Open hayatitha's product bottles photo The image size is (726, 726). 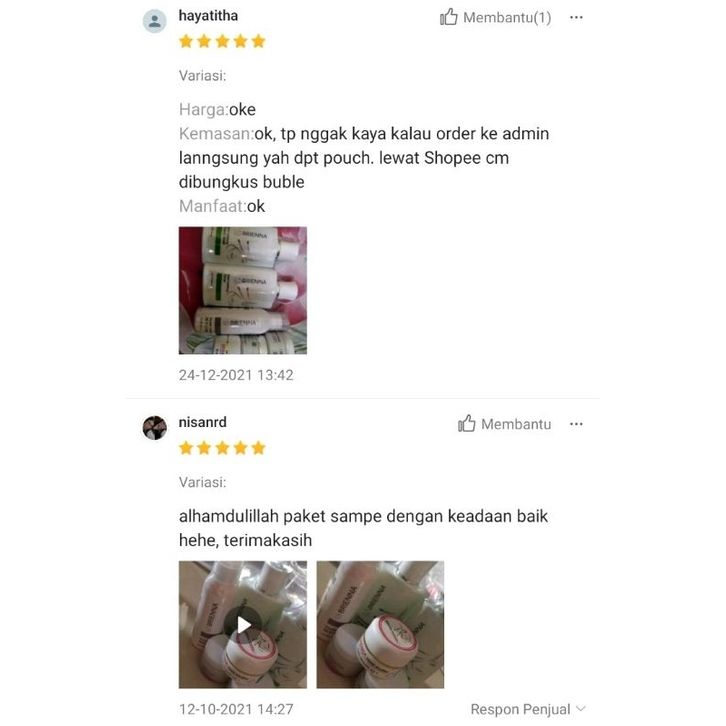click(x=243, y=290)
